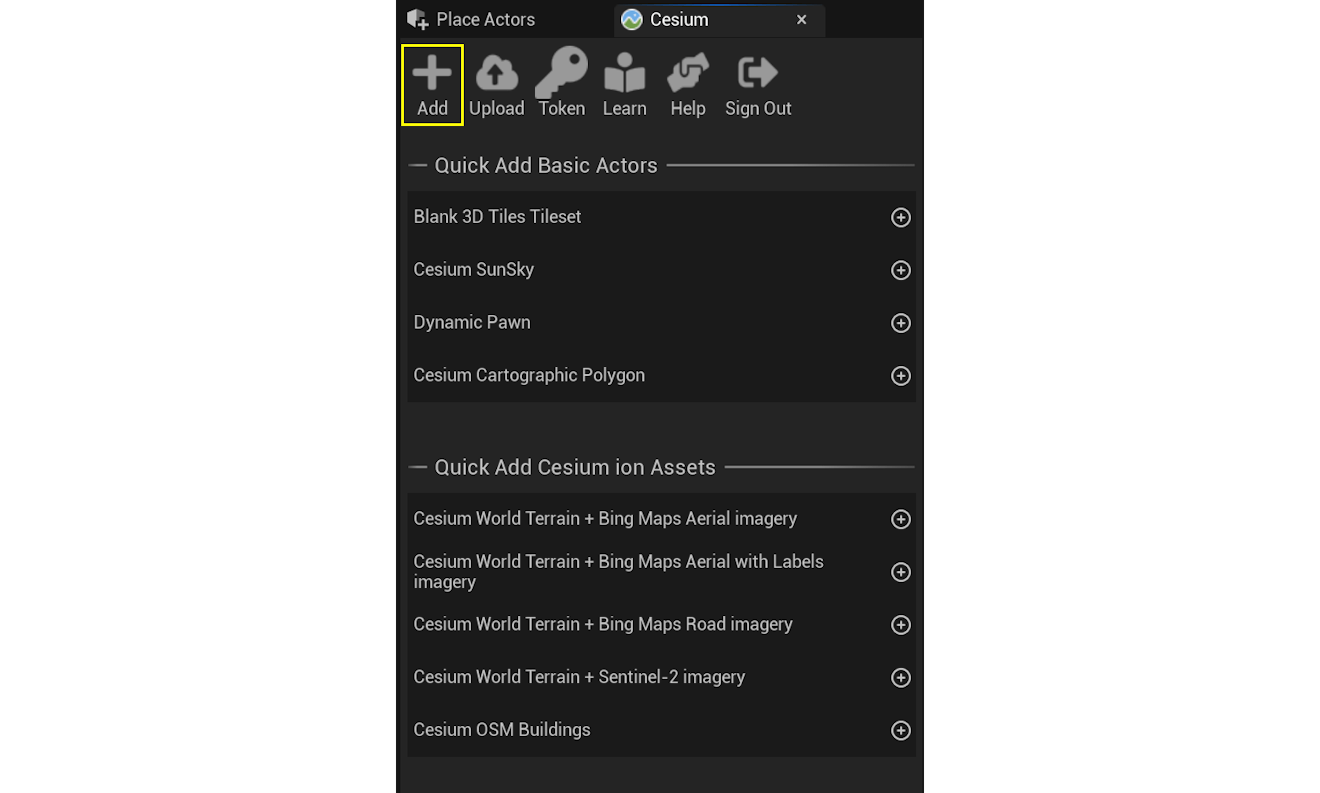Image resolution: width=1320 pixels, height=793 pixels.
Task: Click the Cesium globe icon on the tab
Action: (x=631, y=19)
